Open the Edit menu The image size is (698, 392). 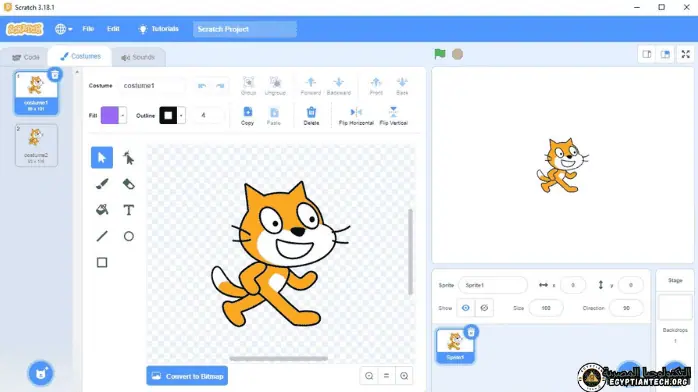tap(113, 28)
